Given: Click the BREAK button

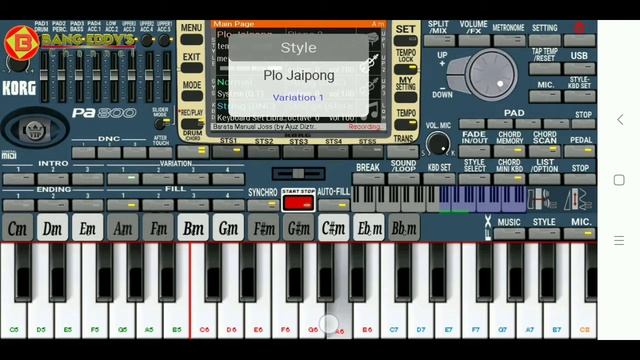Looking at the screenshot, I should [368, 179].
